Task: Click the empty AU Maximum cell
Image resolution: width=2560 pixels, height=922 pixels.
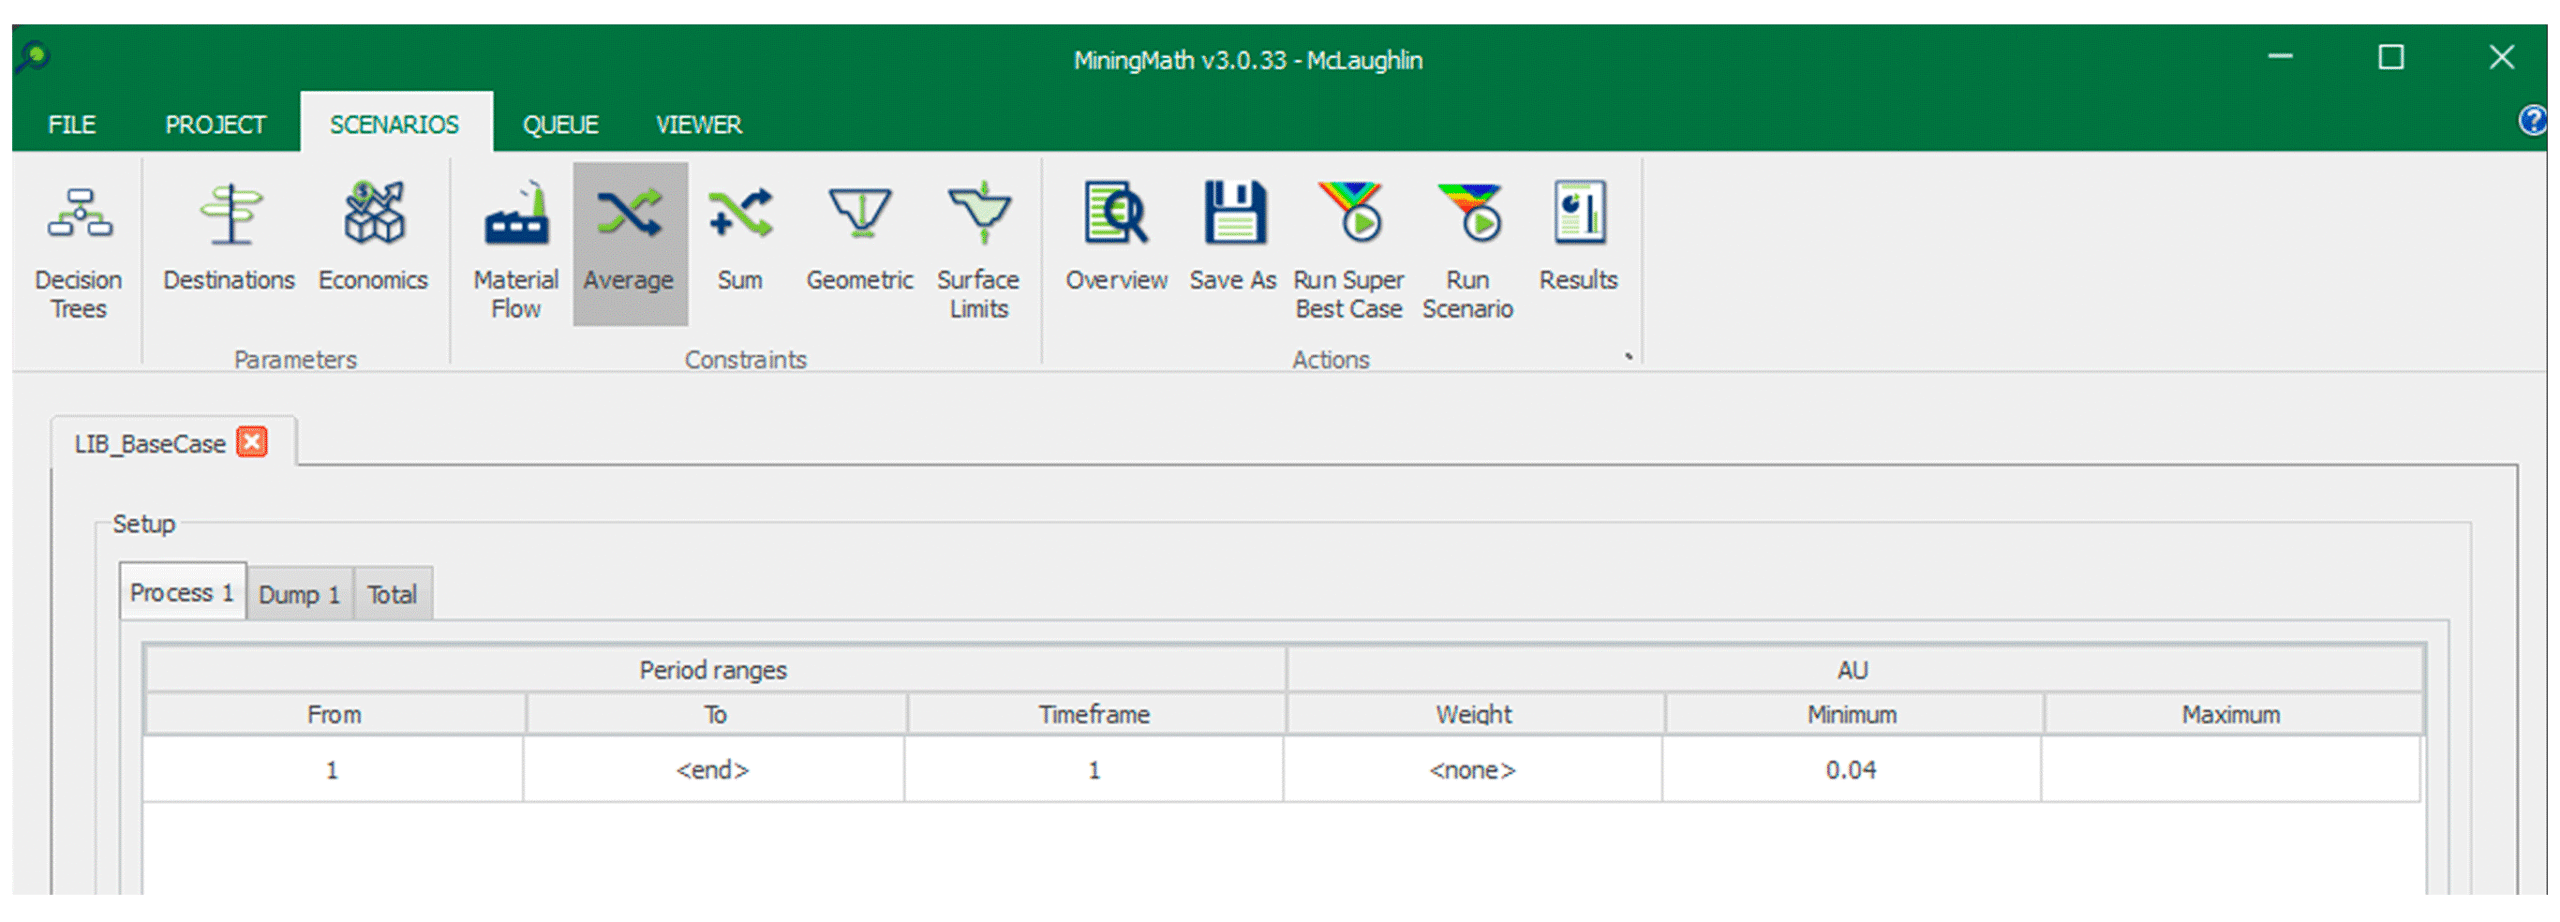Action: (x=2230, y=770)
